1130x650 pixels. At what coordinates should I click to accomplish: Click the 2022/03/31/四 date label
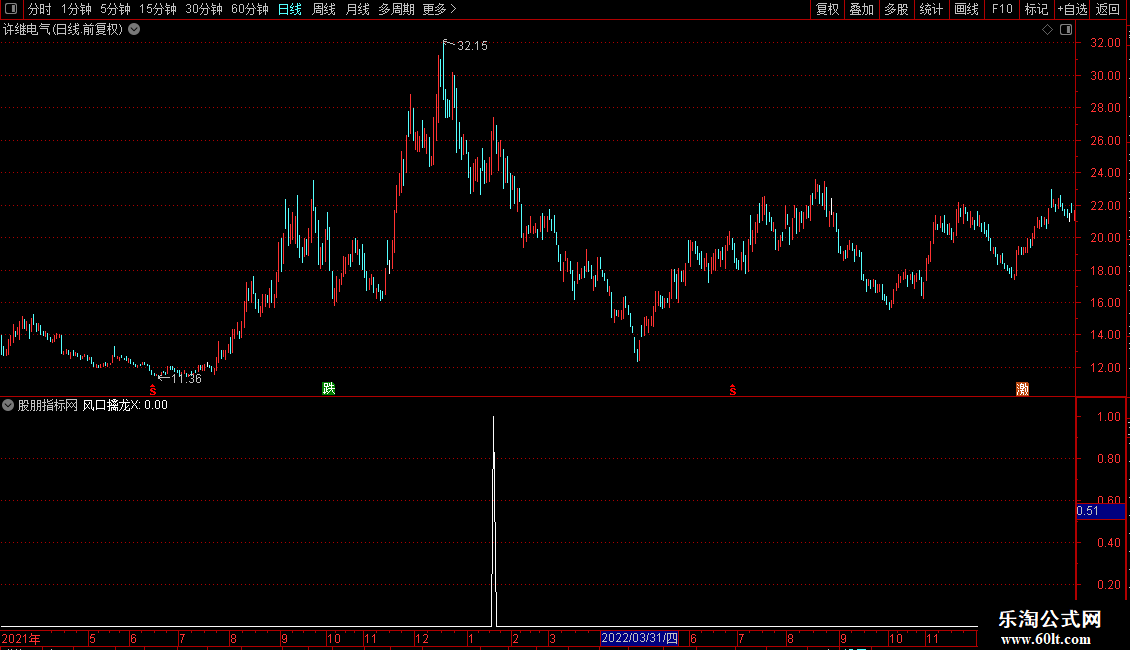(639, 638)
